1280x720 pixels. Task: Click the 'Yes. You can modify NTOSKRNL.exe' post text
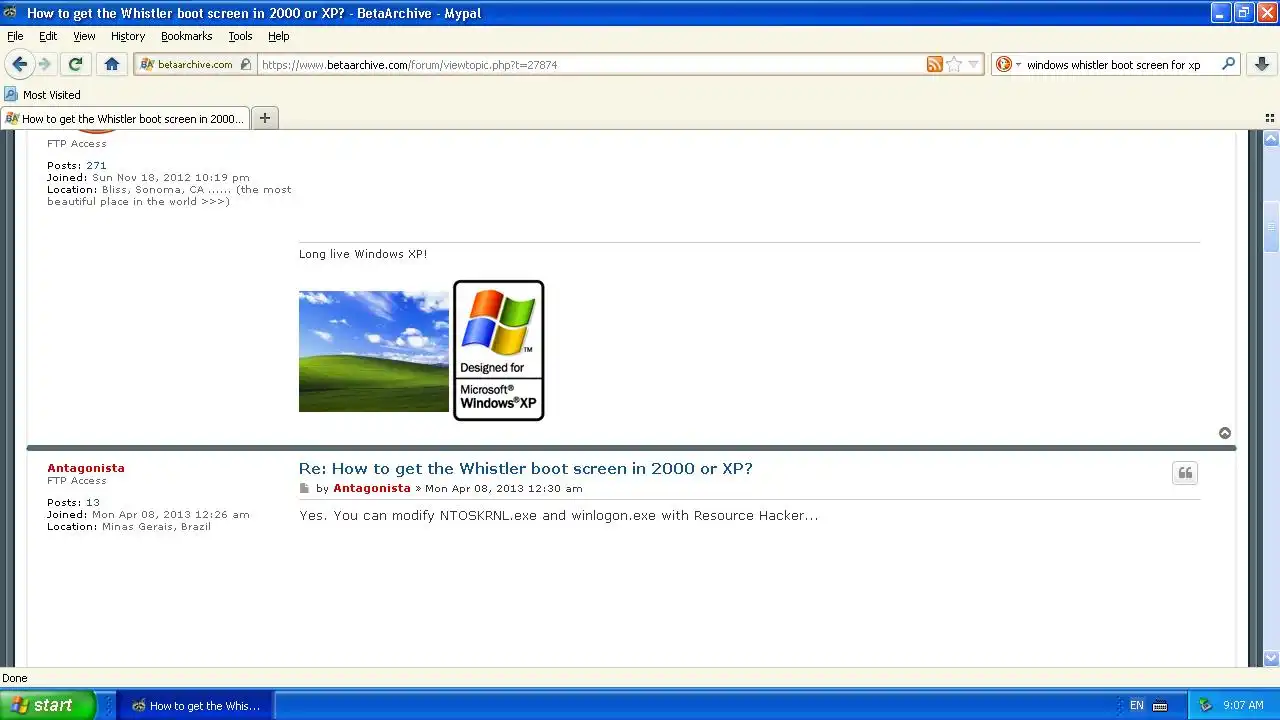[x=559, y=515]
